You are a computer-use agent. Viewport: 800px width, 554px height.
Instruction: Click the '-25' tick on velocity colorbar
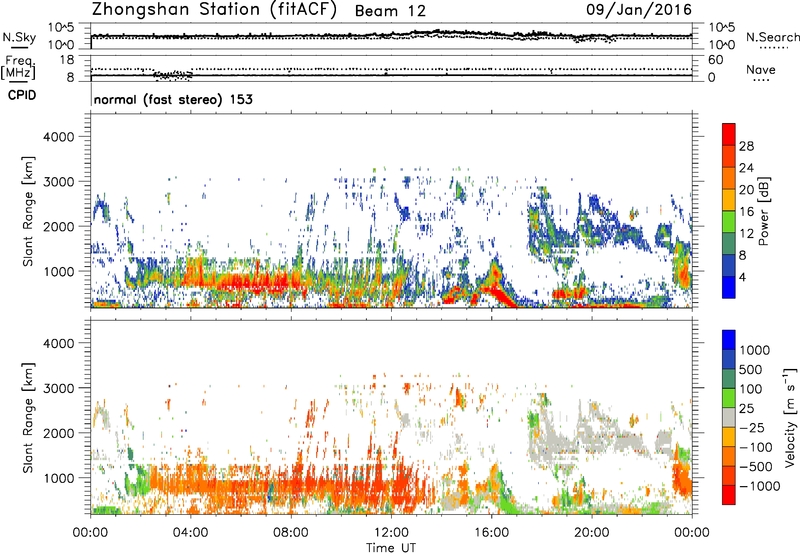[754, 427]
